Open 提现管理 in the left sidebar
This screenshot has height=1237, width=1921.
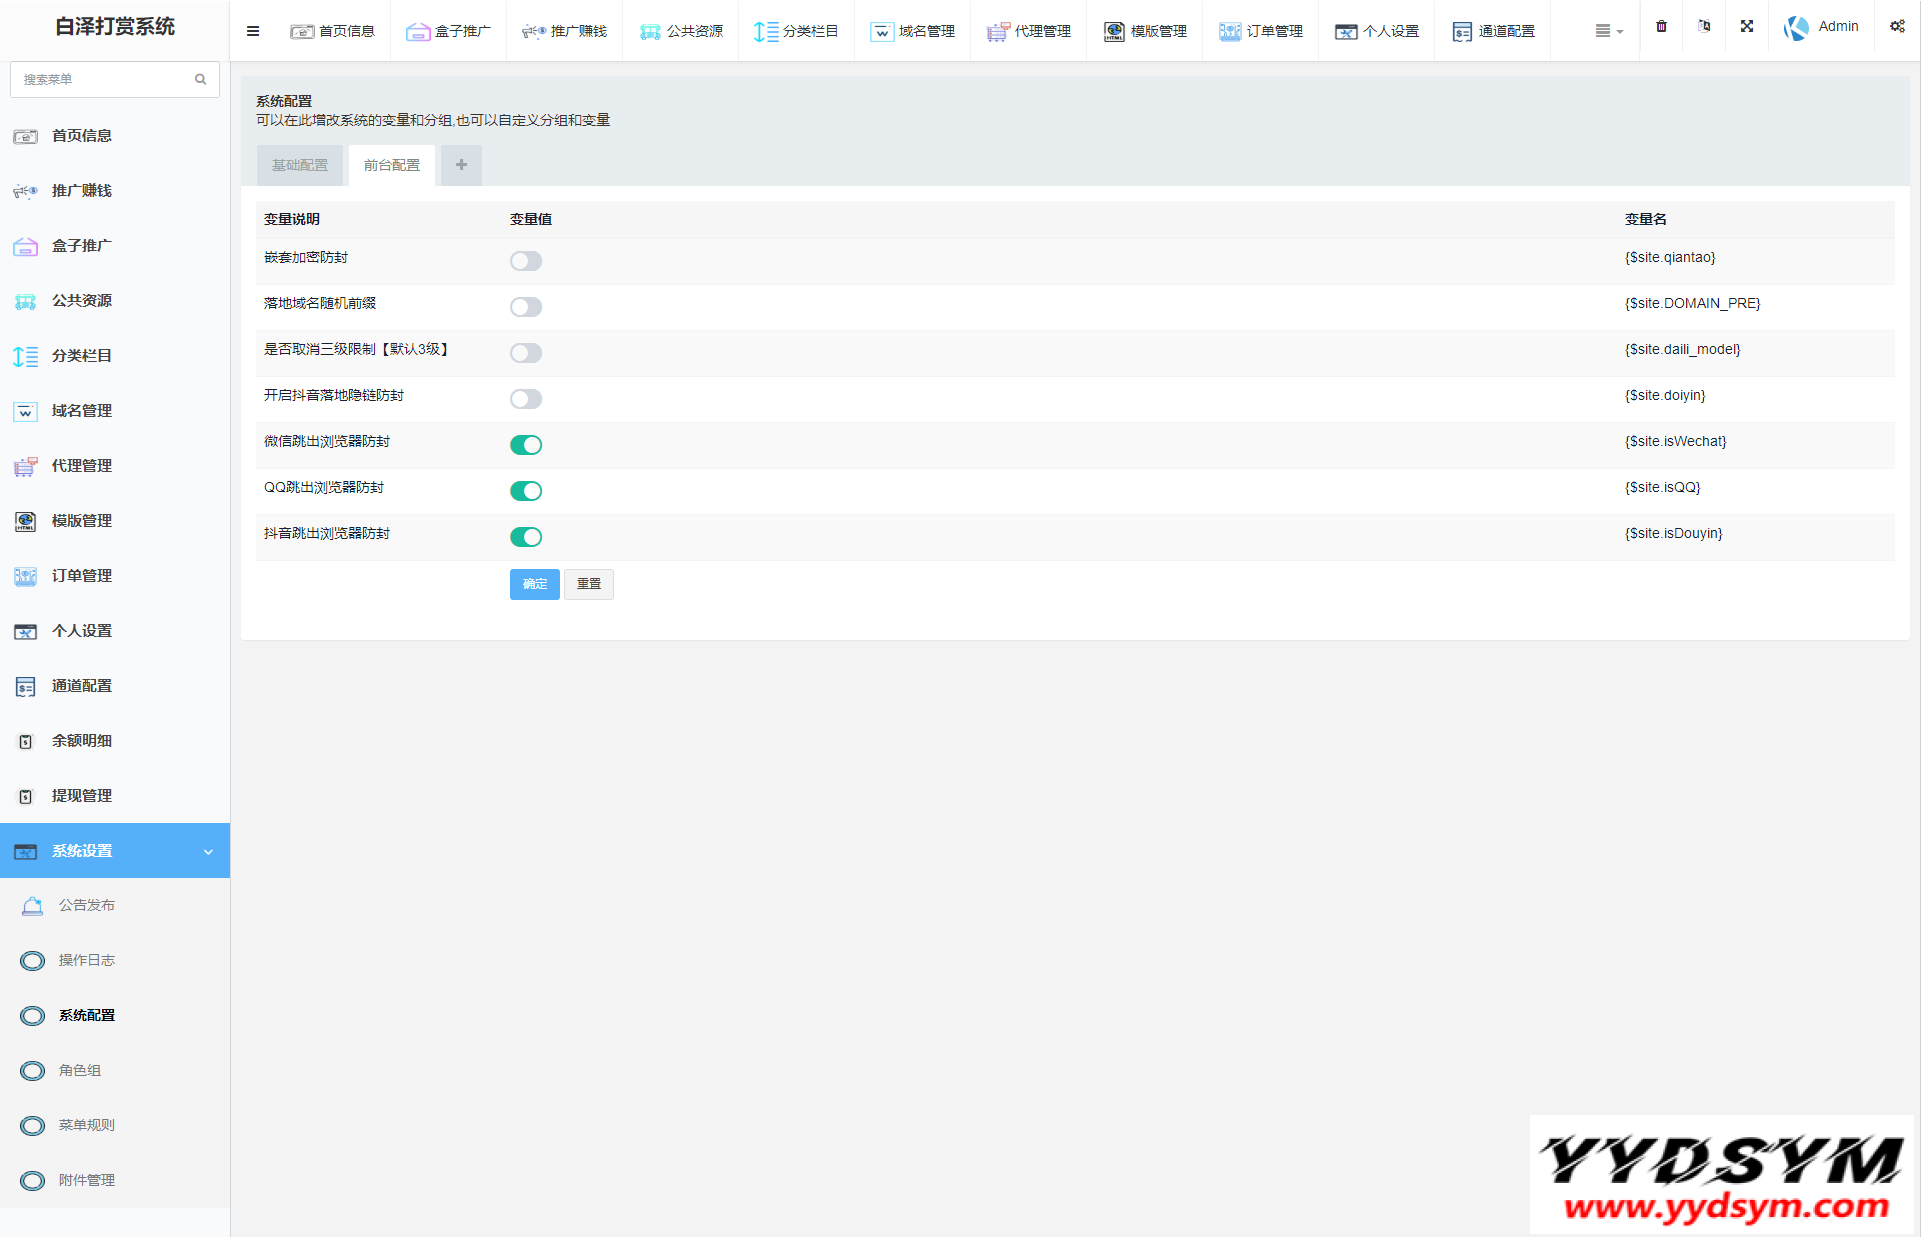point(82,796)
